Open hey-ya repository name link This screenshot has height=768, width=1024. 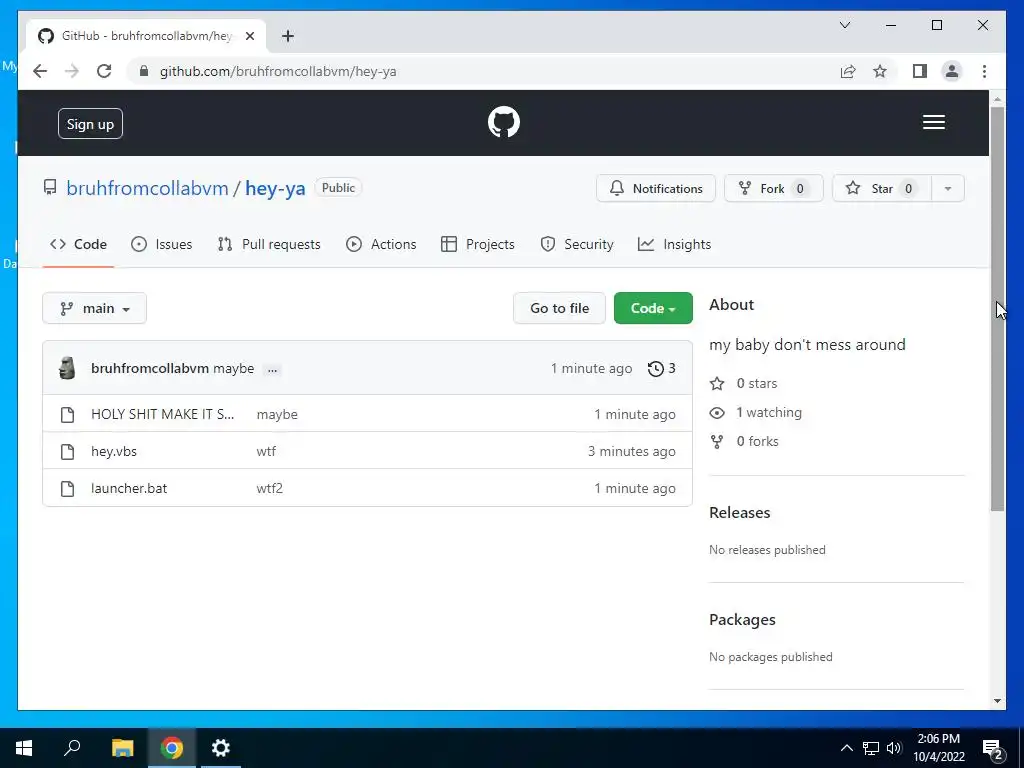tap(275, 188)
